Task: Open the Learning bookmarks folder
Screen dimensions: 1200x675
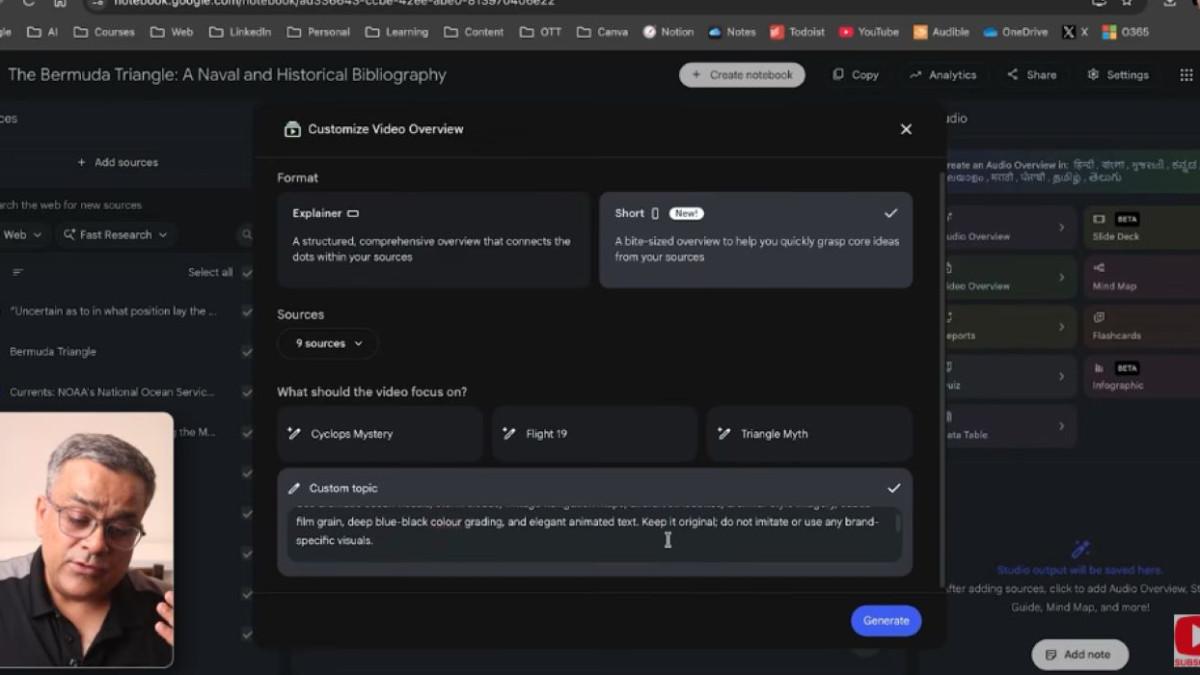Action: pyautogui.click(x=396, y=32)
